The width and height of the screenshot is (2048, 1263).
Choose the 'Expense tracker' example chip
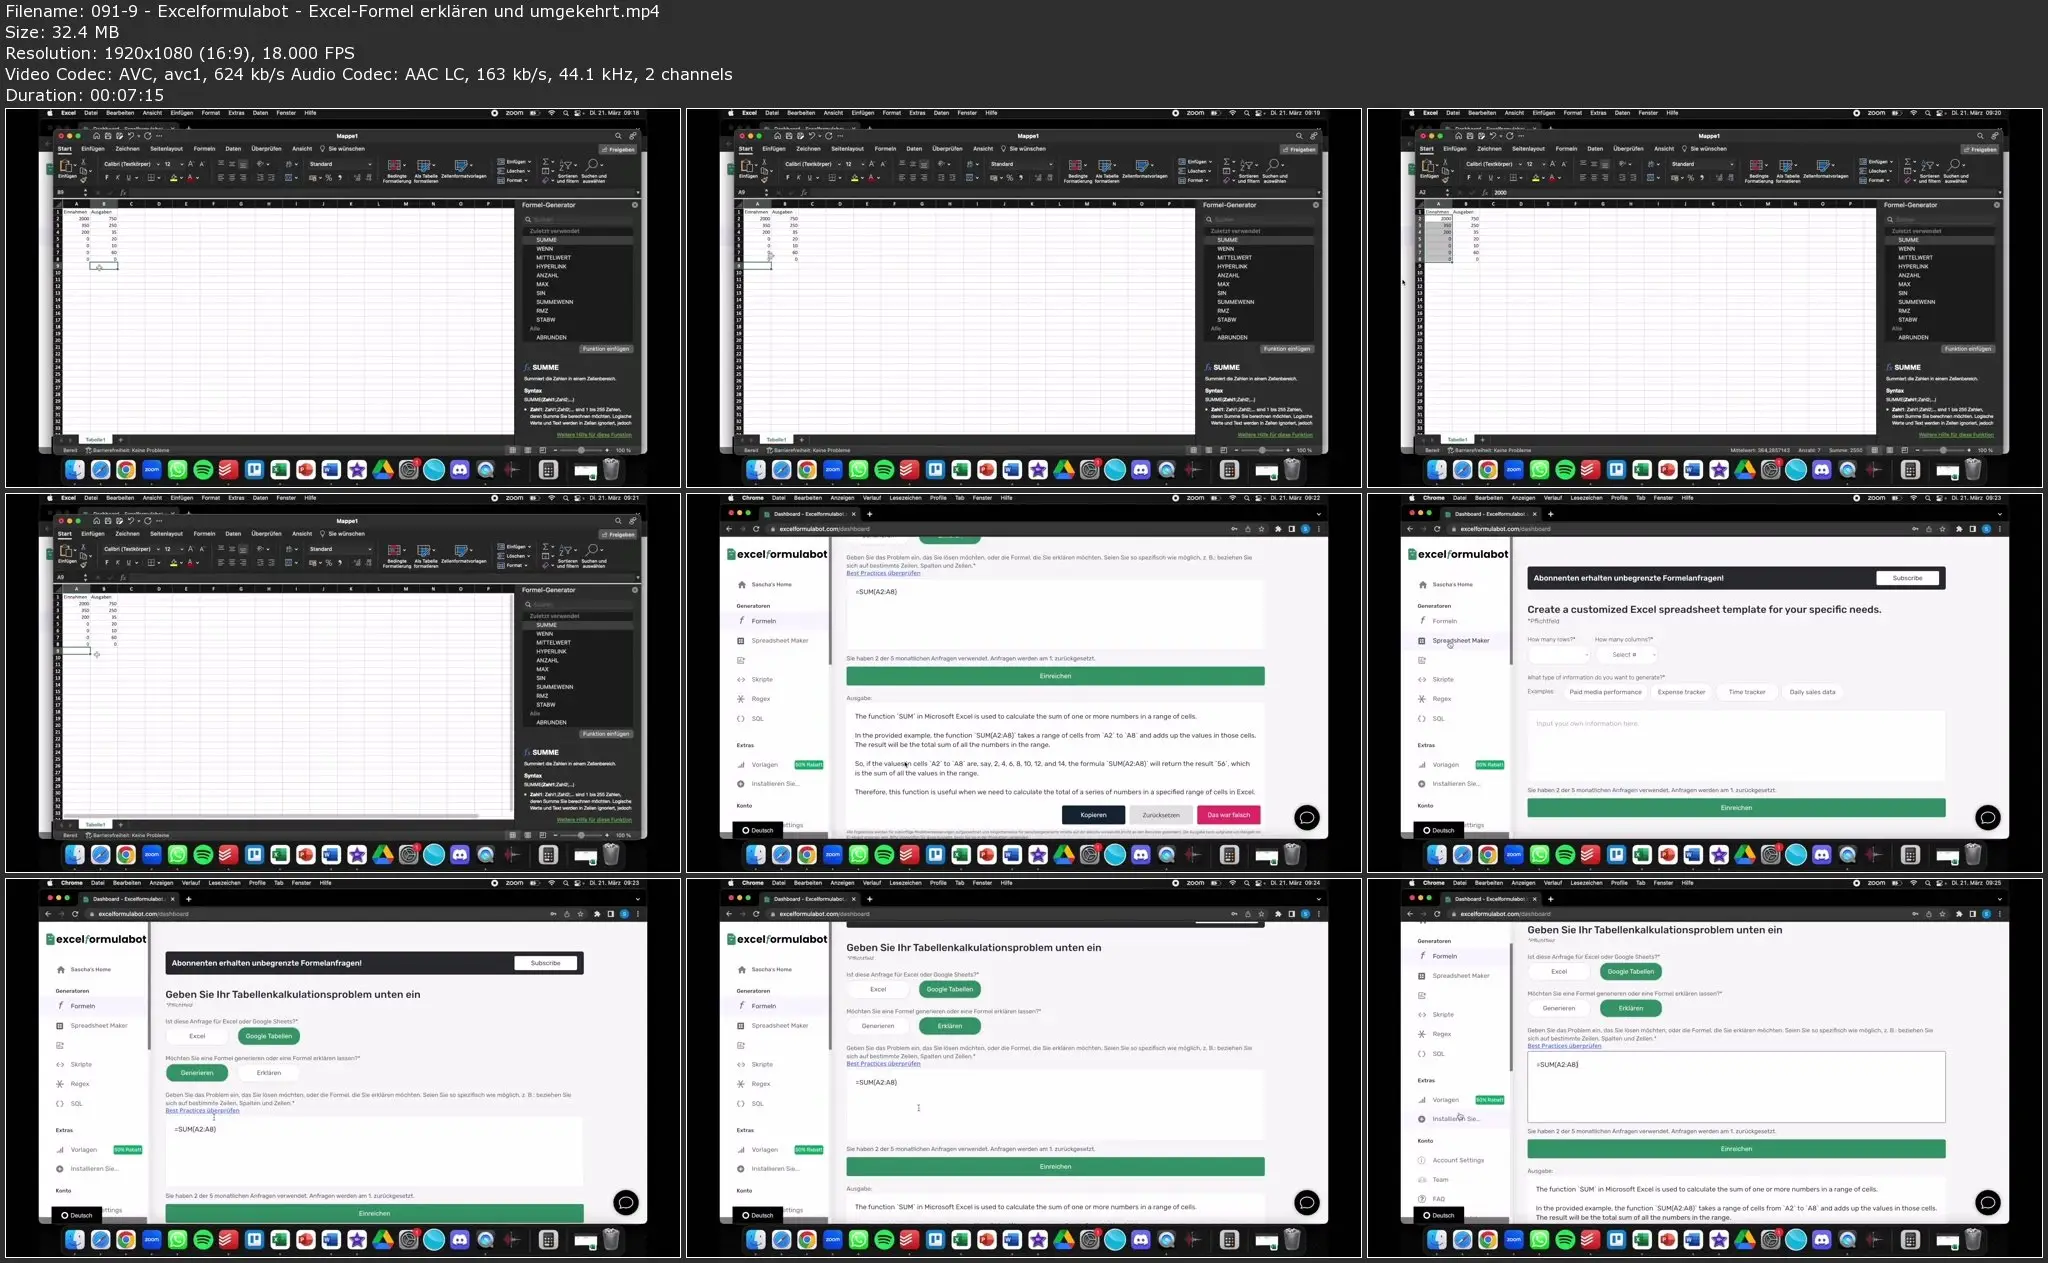tap(1681, 692)
